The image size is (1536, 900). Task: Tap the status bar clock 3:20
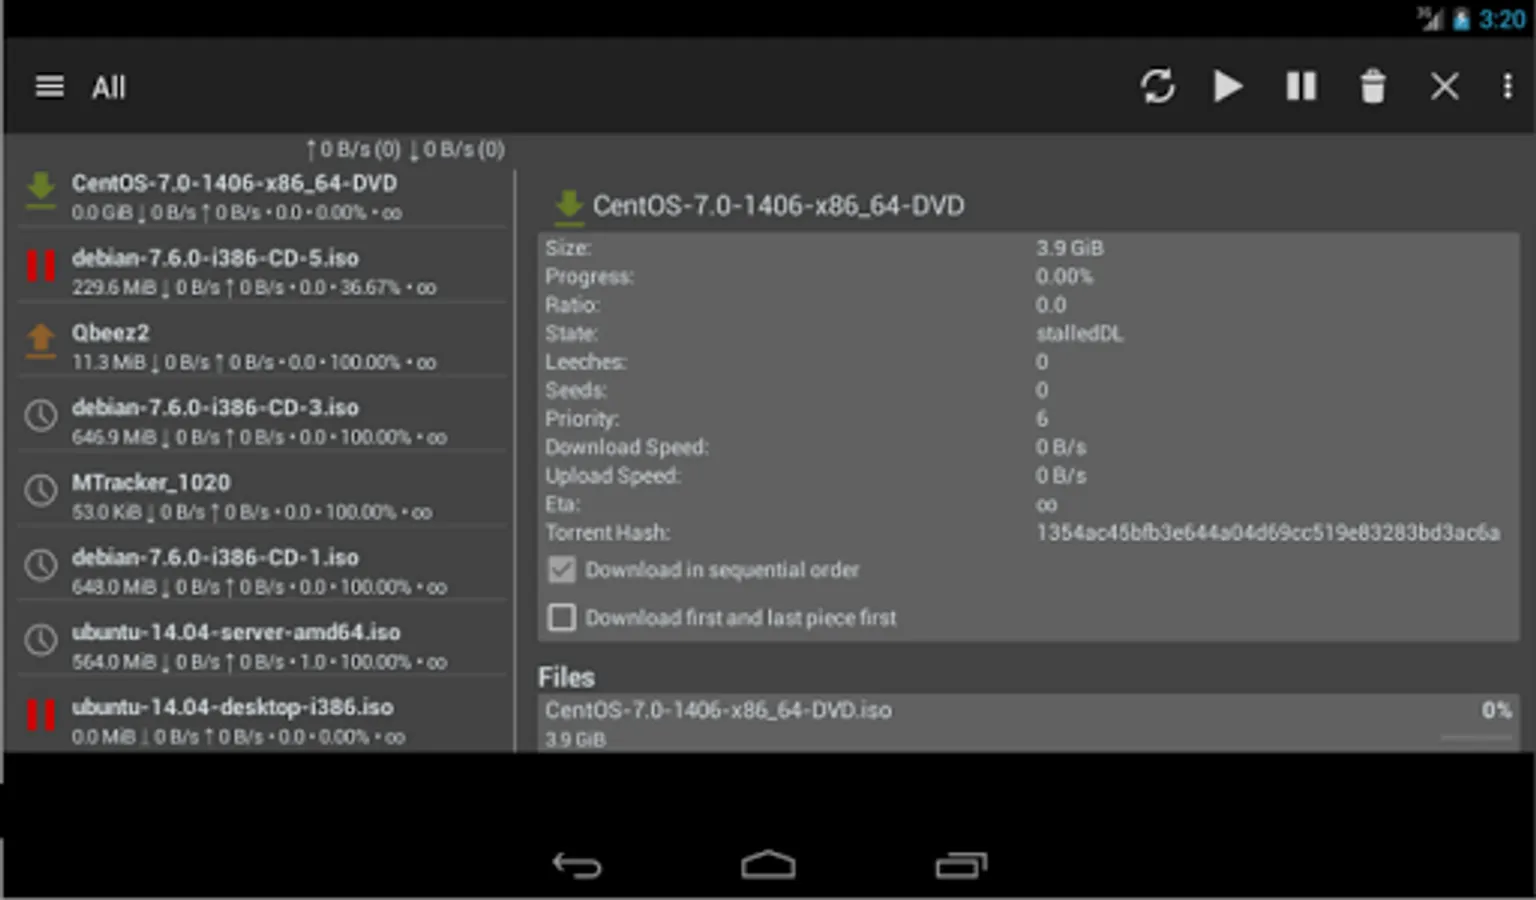(1502, 19)
